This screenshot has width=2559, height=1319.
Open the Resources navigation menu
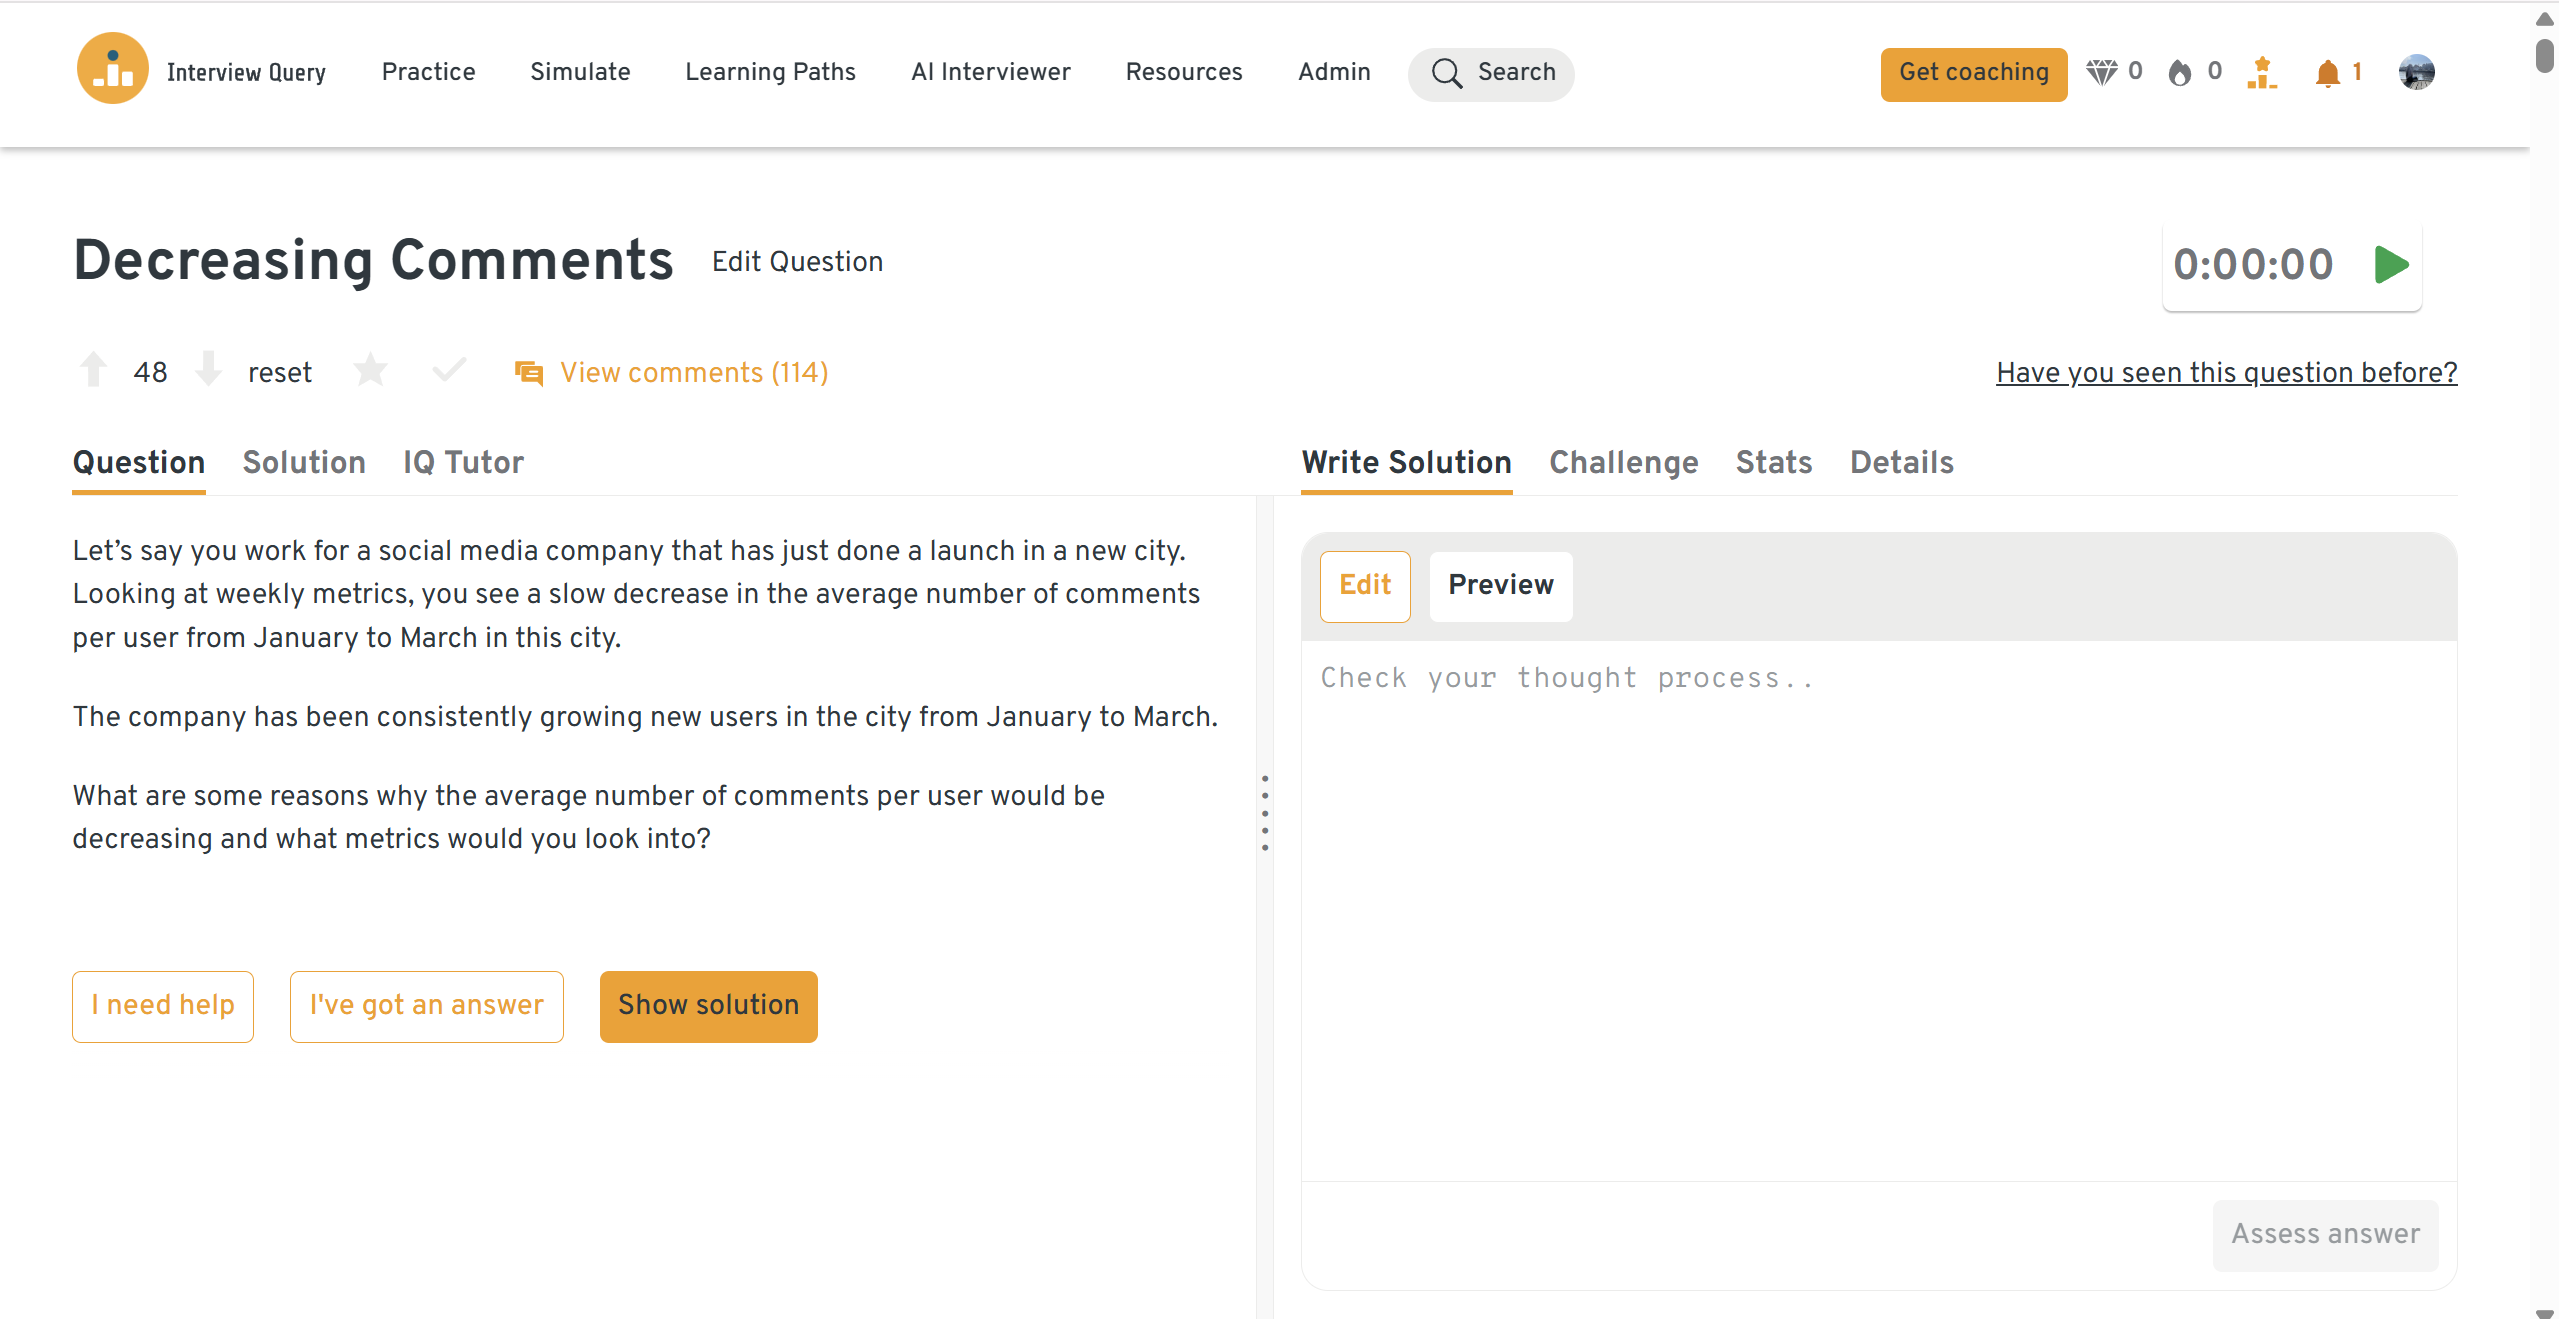pos(1184,72)
